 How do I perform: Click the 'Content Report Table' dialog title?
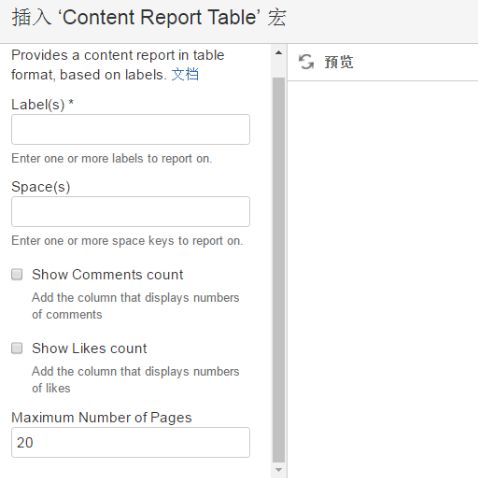(149, 17)
